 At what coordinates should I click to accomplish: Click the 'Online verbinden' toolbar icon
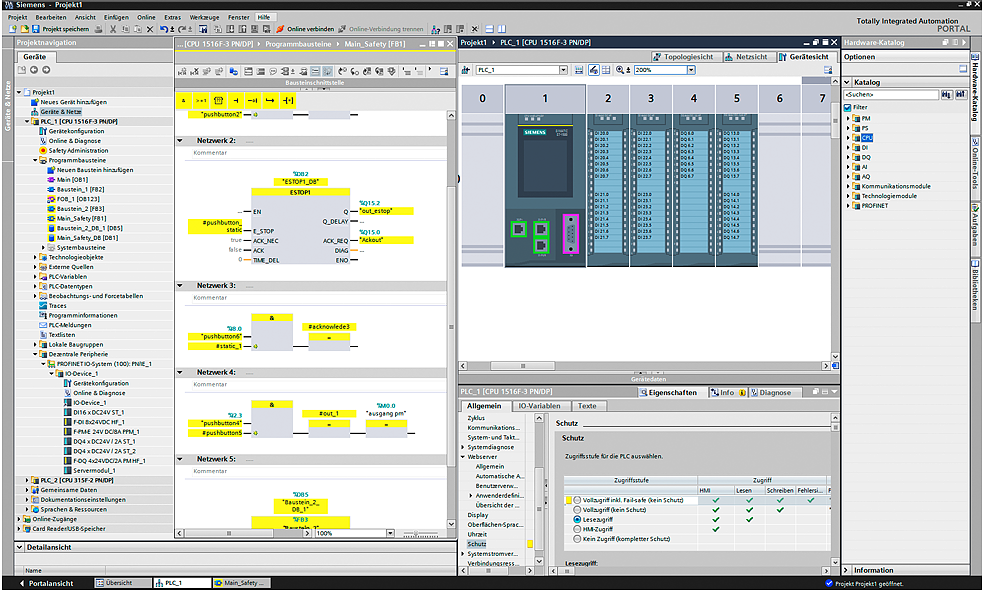[x=280, y=29]
